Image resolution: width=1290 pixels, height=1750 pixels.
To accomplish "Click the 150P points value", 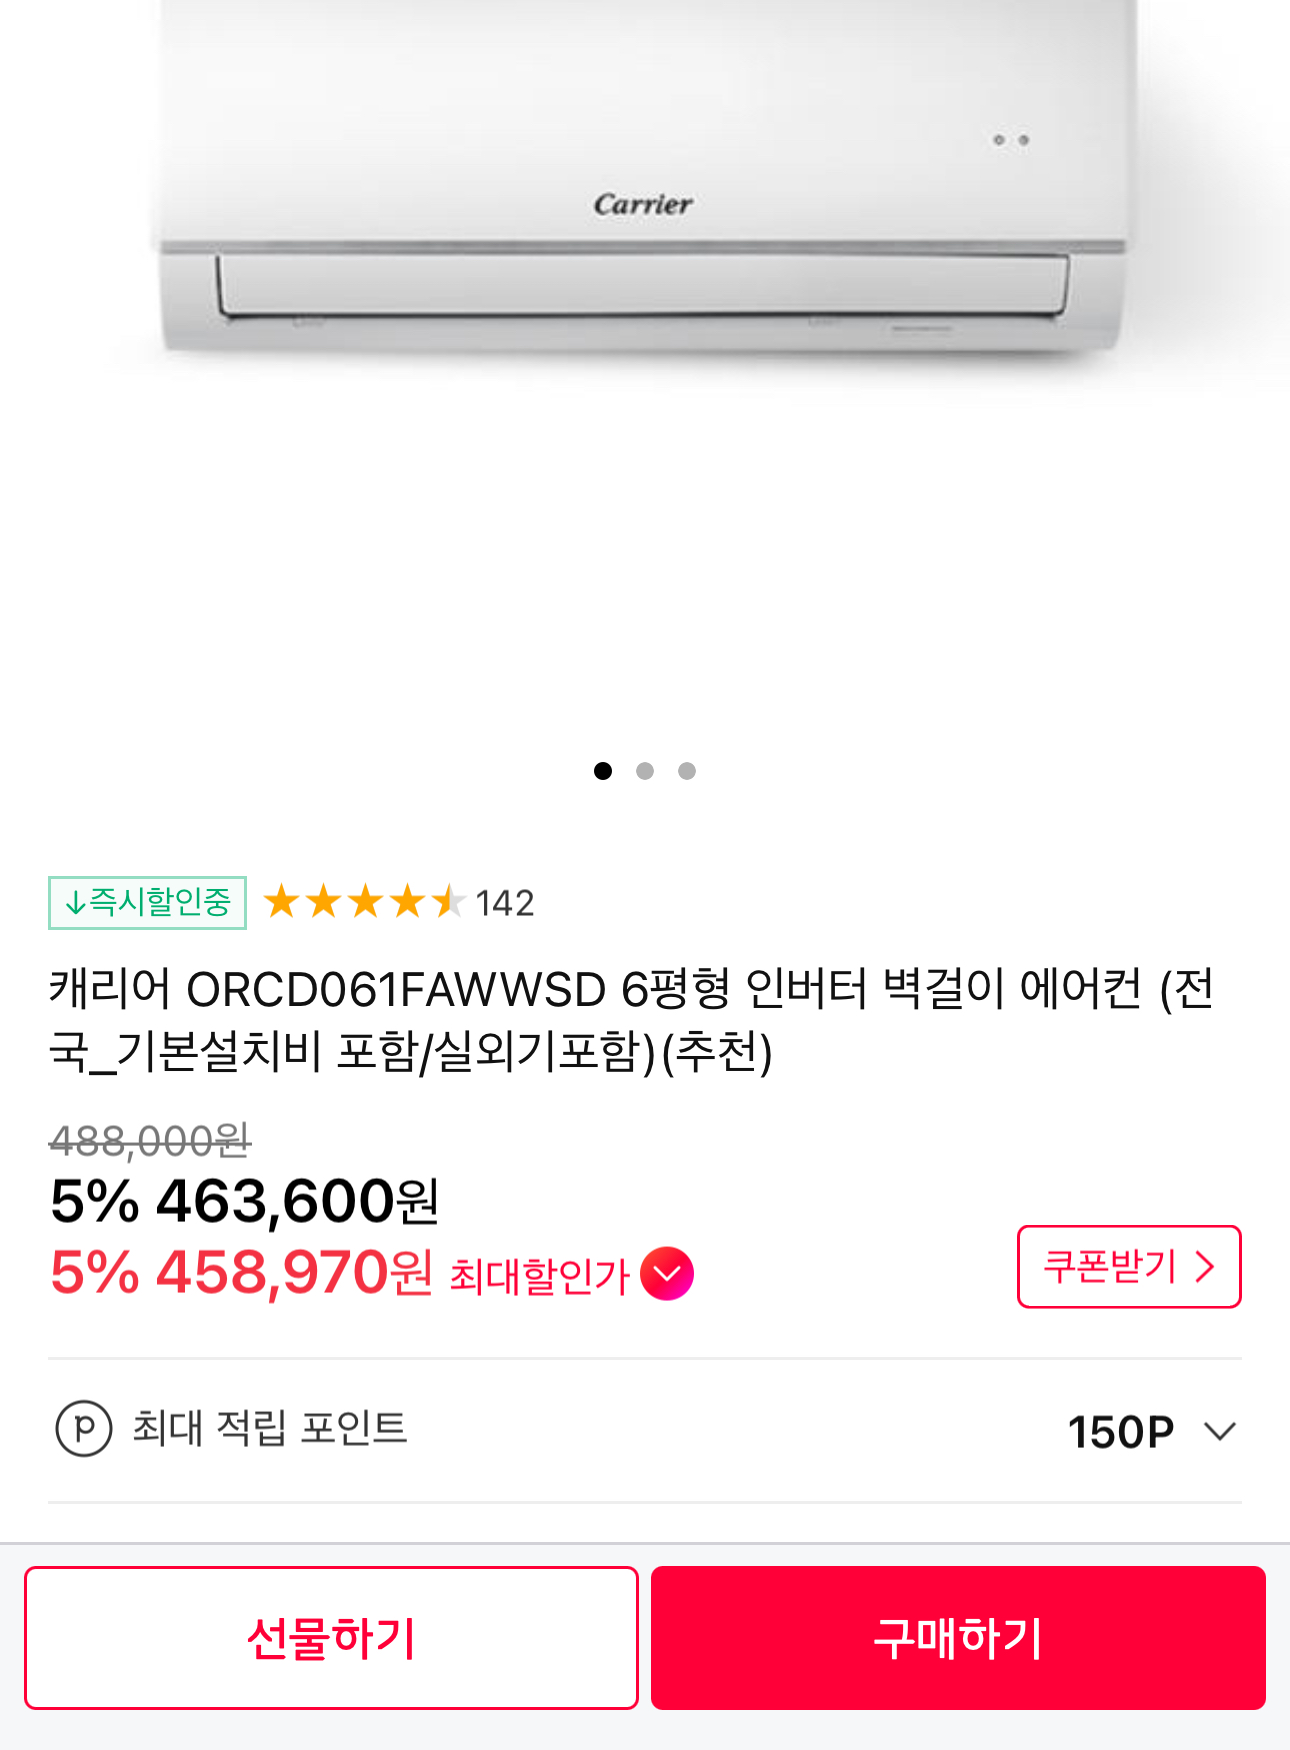I will coord(1121,1432).
